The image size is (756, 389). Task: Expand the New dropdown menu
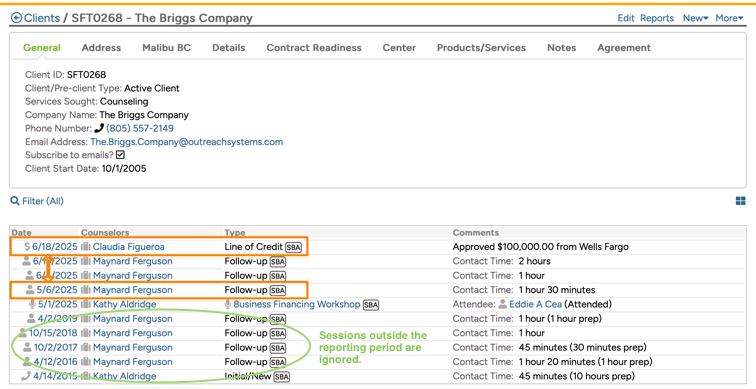(x=695, y=18)
